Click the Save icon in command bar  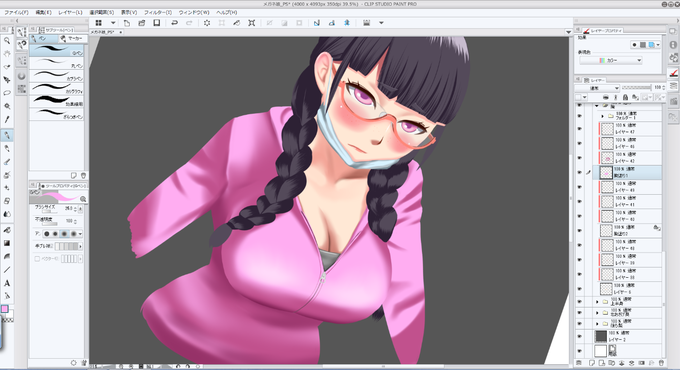(157, 23)
